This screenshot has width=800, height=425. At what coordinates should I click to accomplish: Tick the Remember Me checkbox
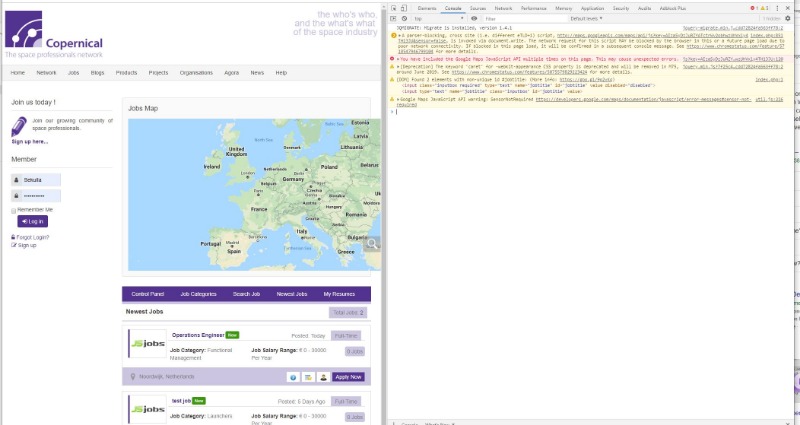14,210
